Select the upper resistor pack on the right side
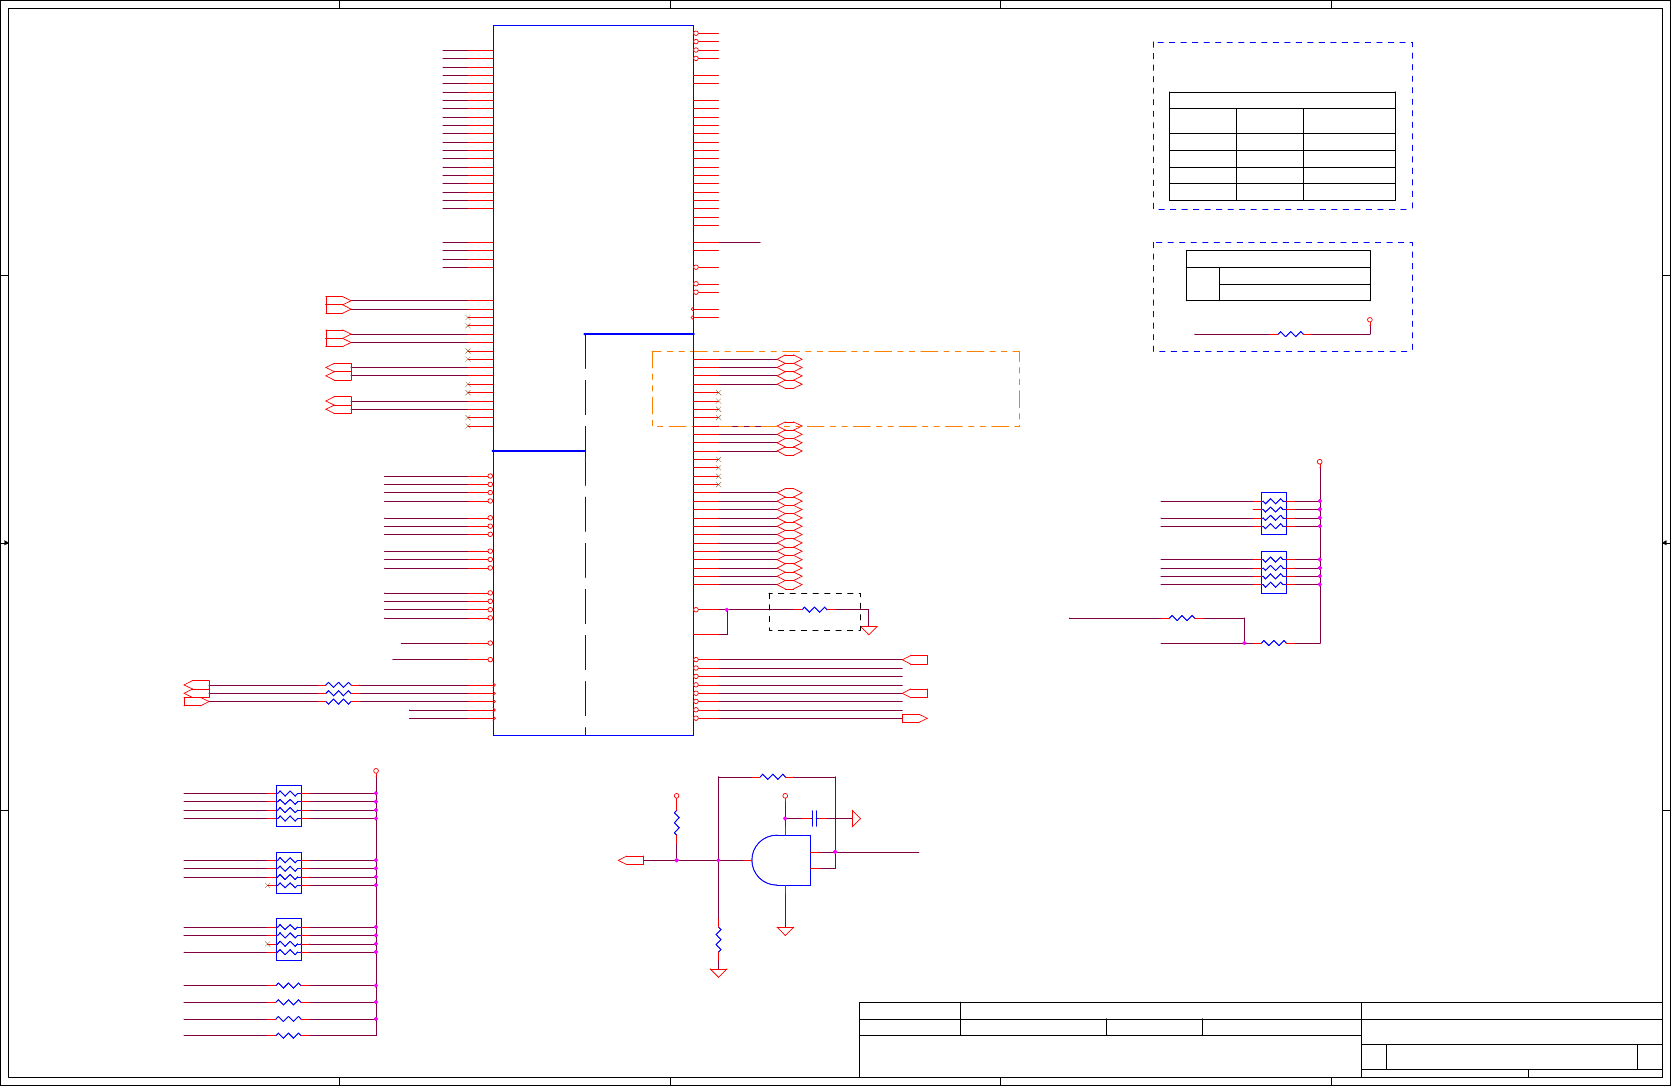Viewport: 1671px width, 1087px height. pyautogui.click(x=1274, y=513)
